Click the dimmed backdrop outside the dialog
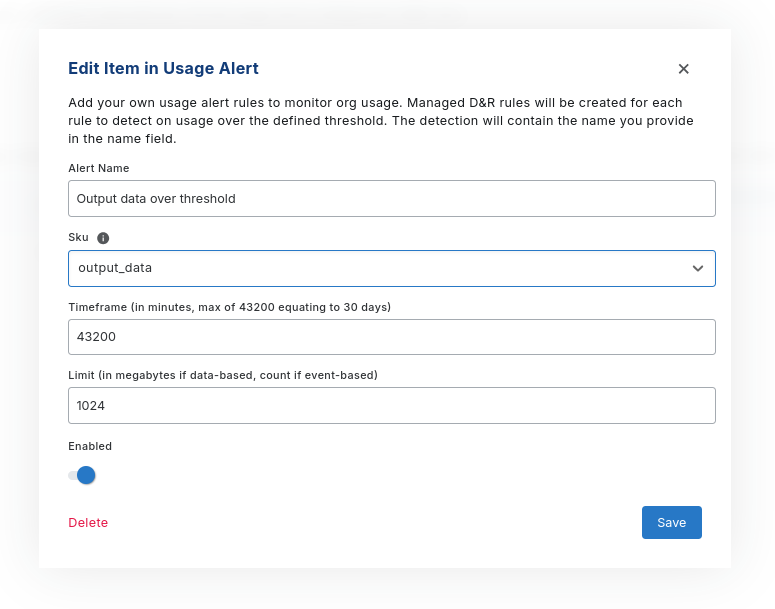The height and width of the screenshot is (609, 775). pyautogui.click(x=753, y=300)
